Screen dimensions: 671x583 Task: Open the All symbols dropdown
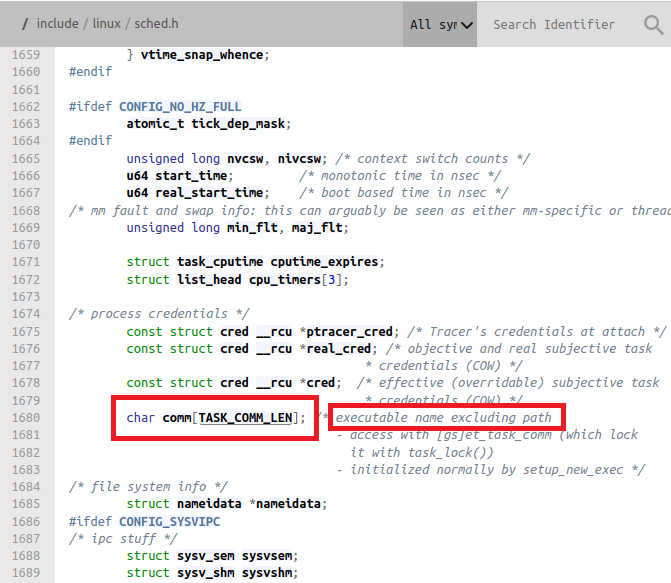pyautogui.click(x=440, y=24)
